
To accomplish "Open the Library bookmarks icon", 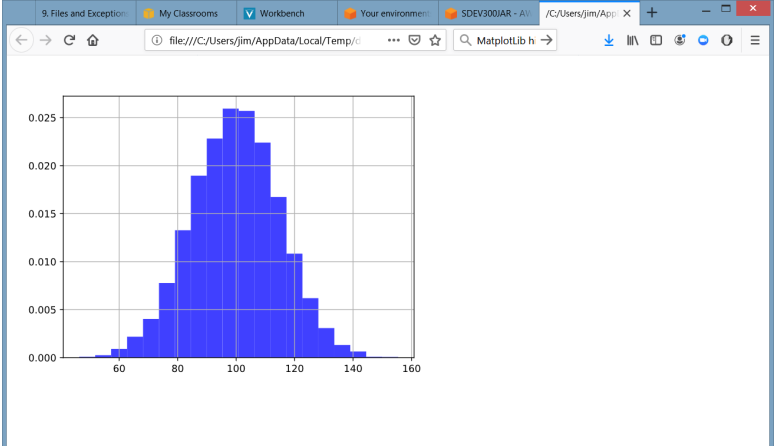I will [632, 40].
